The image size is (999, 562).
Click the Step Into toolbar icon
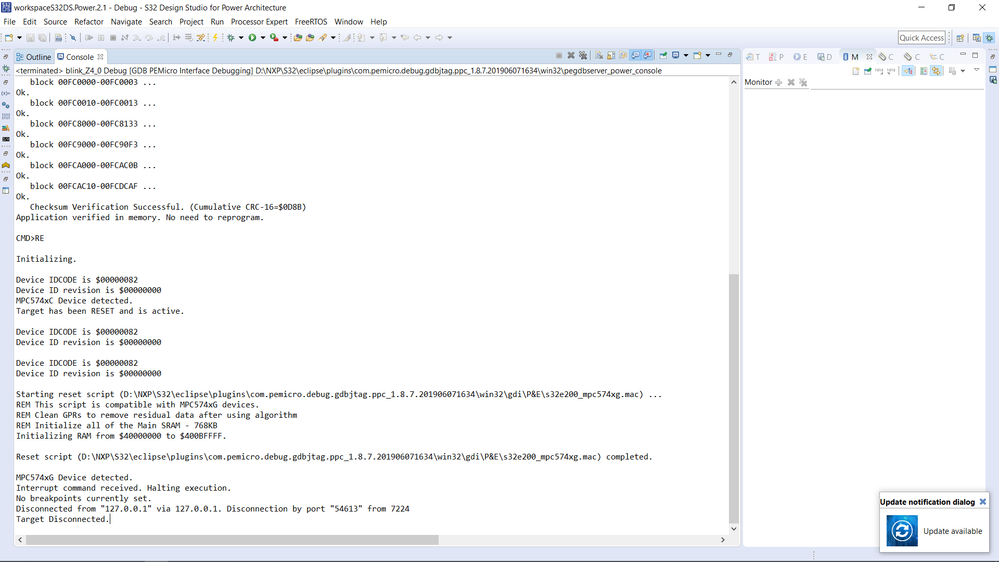click(x=137, y=38)
